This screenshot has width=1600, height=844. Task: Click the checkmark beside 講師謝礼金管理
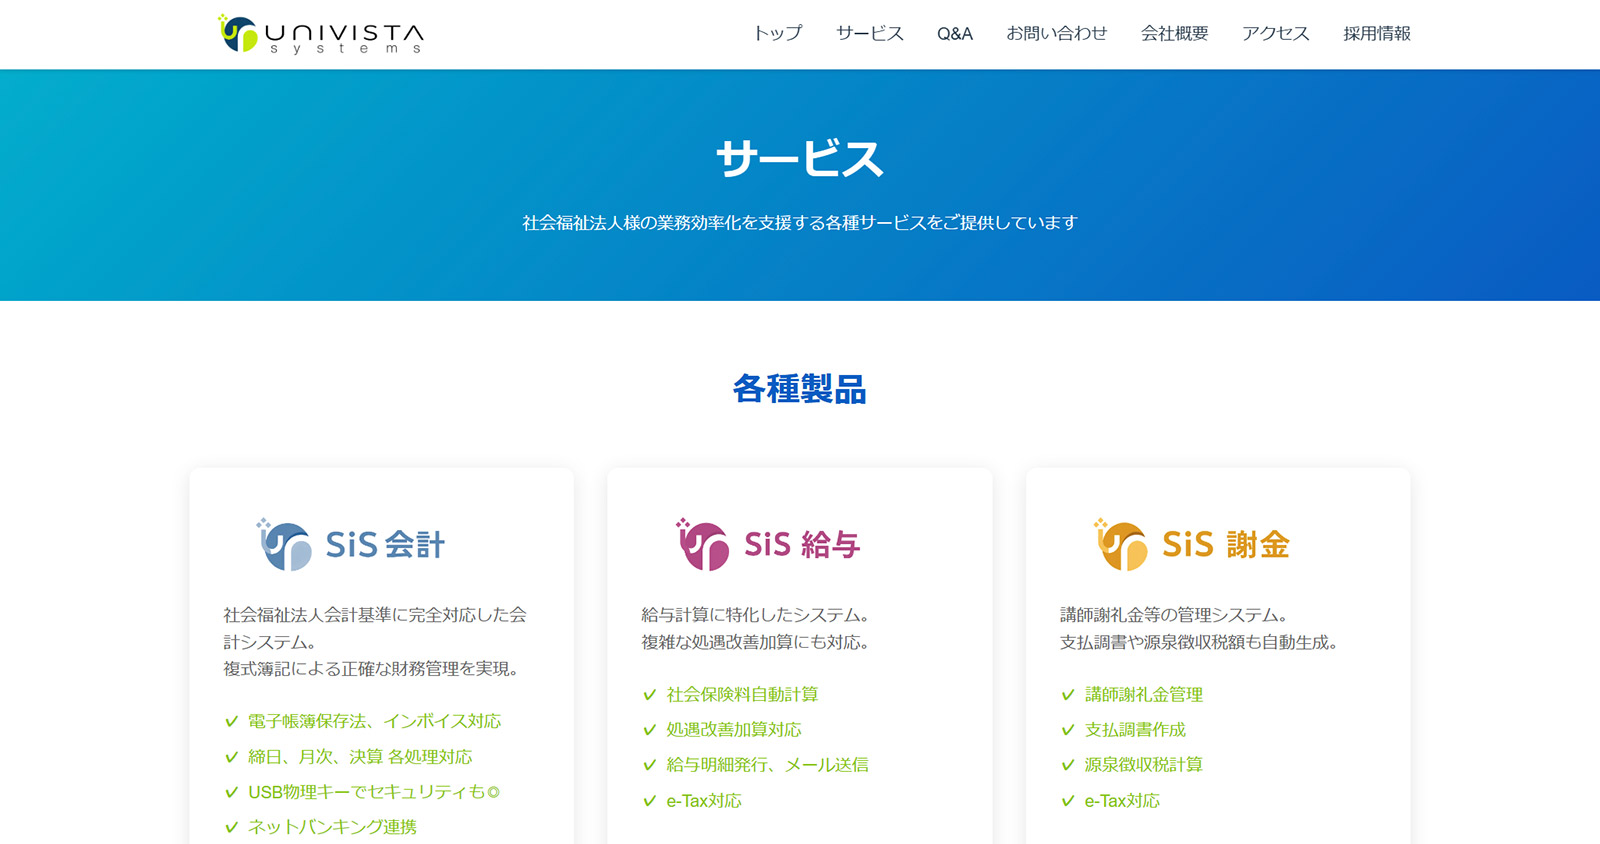coord(1068,694)
